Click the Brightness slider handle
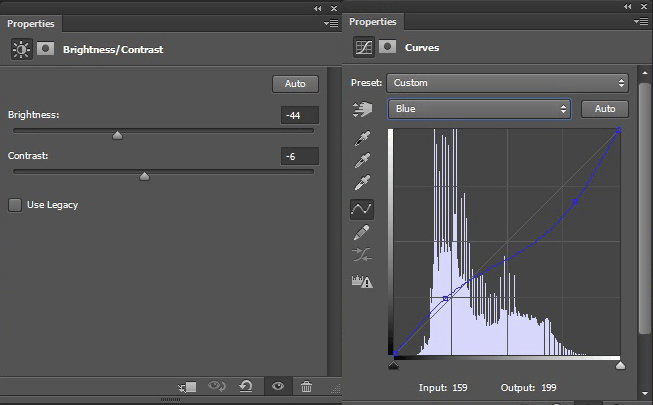Image resolution: width=653 pixels, height=405 pixels. coord(117,135)
